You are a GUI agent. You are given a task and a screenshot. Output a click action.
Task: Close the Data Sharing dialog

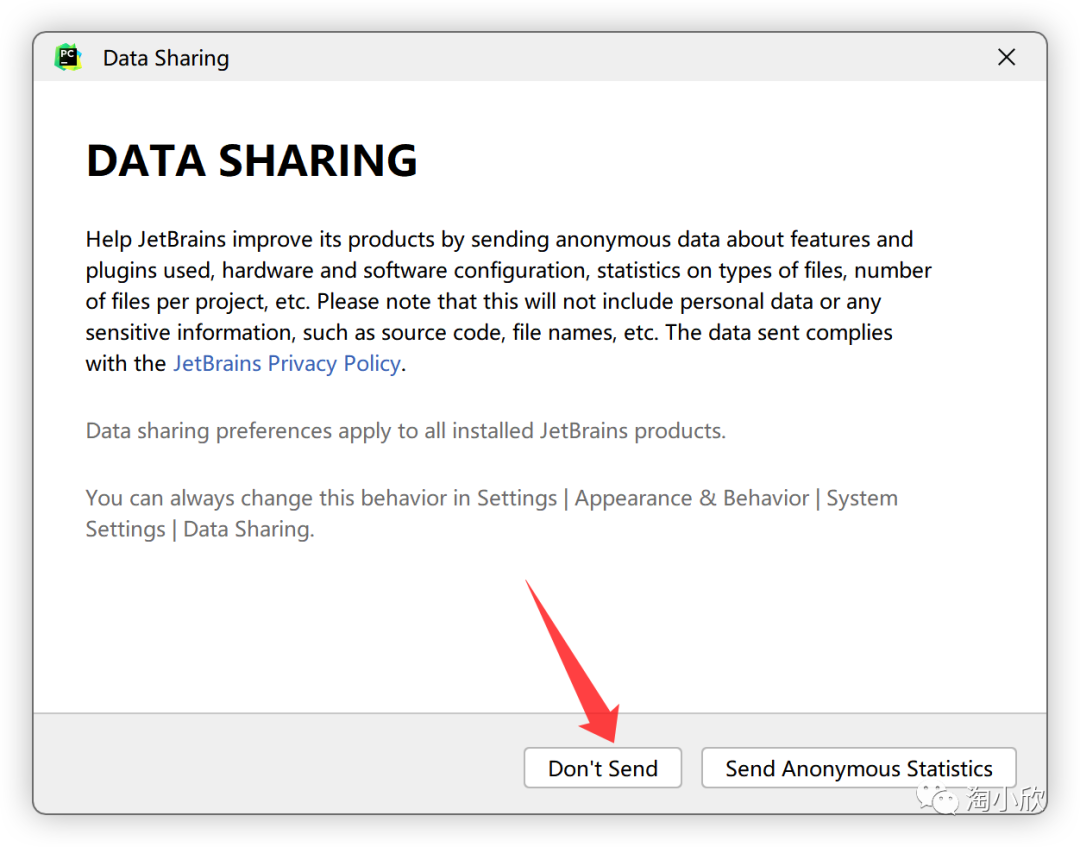1006,57
